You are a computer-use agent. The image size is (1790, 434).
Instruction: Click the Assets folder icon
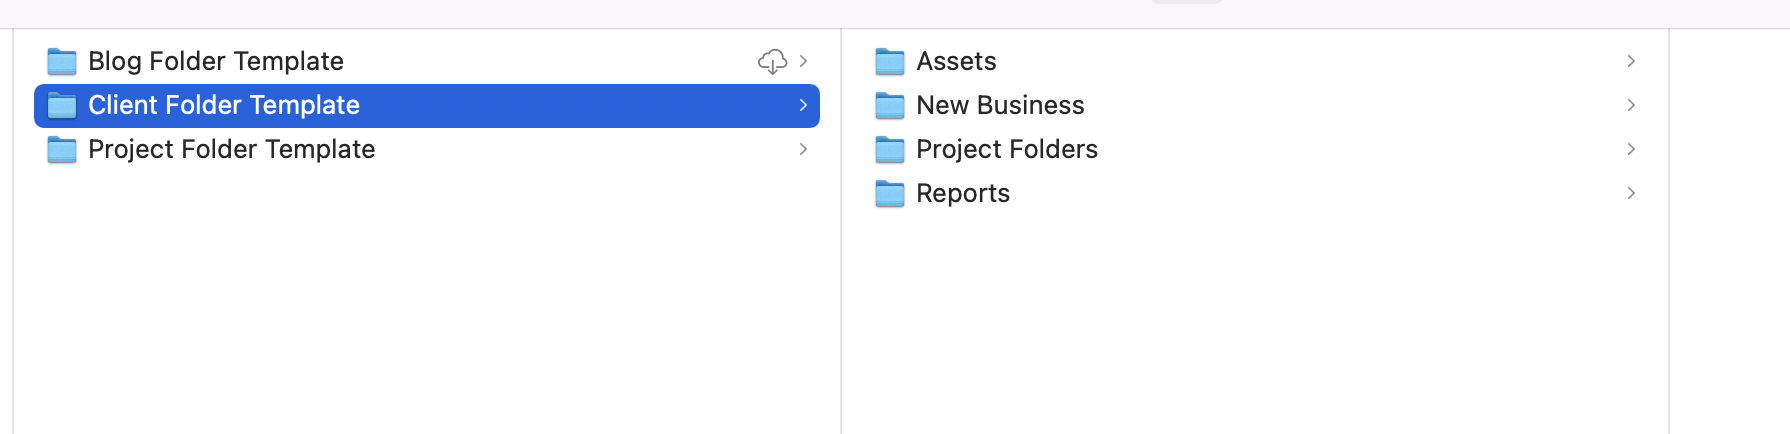889,62
